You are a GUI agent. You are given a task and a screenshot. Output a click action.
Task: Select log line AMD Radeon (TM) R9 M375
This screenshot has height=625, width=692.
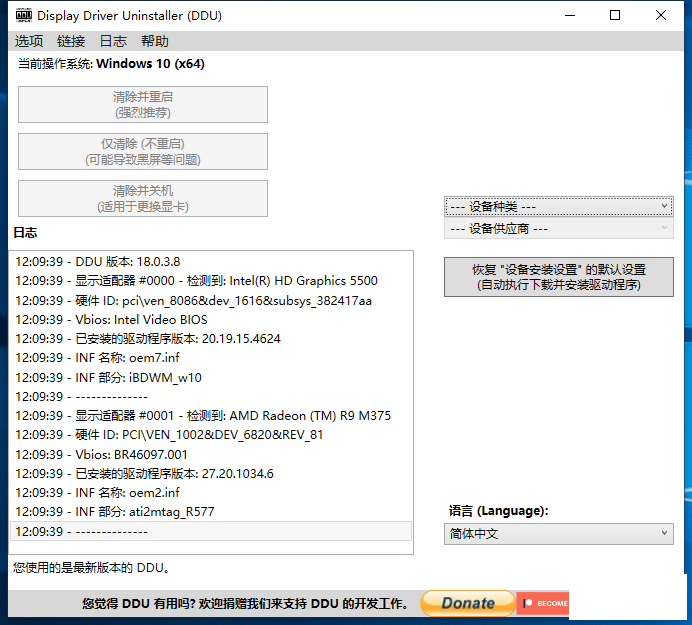pos(211,416)
